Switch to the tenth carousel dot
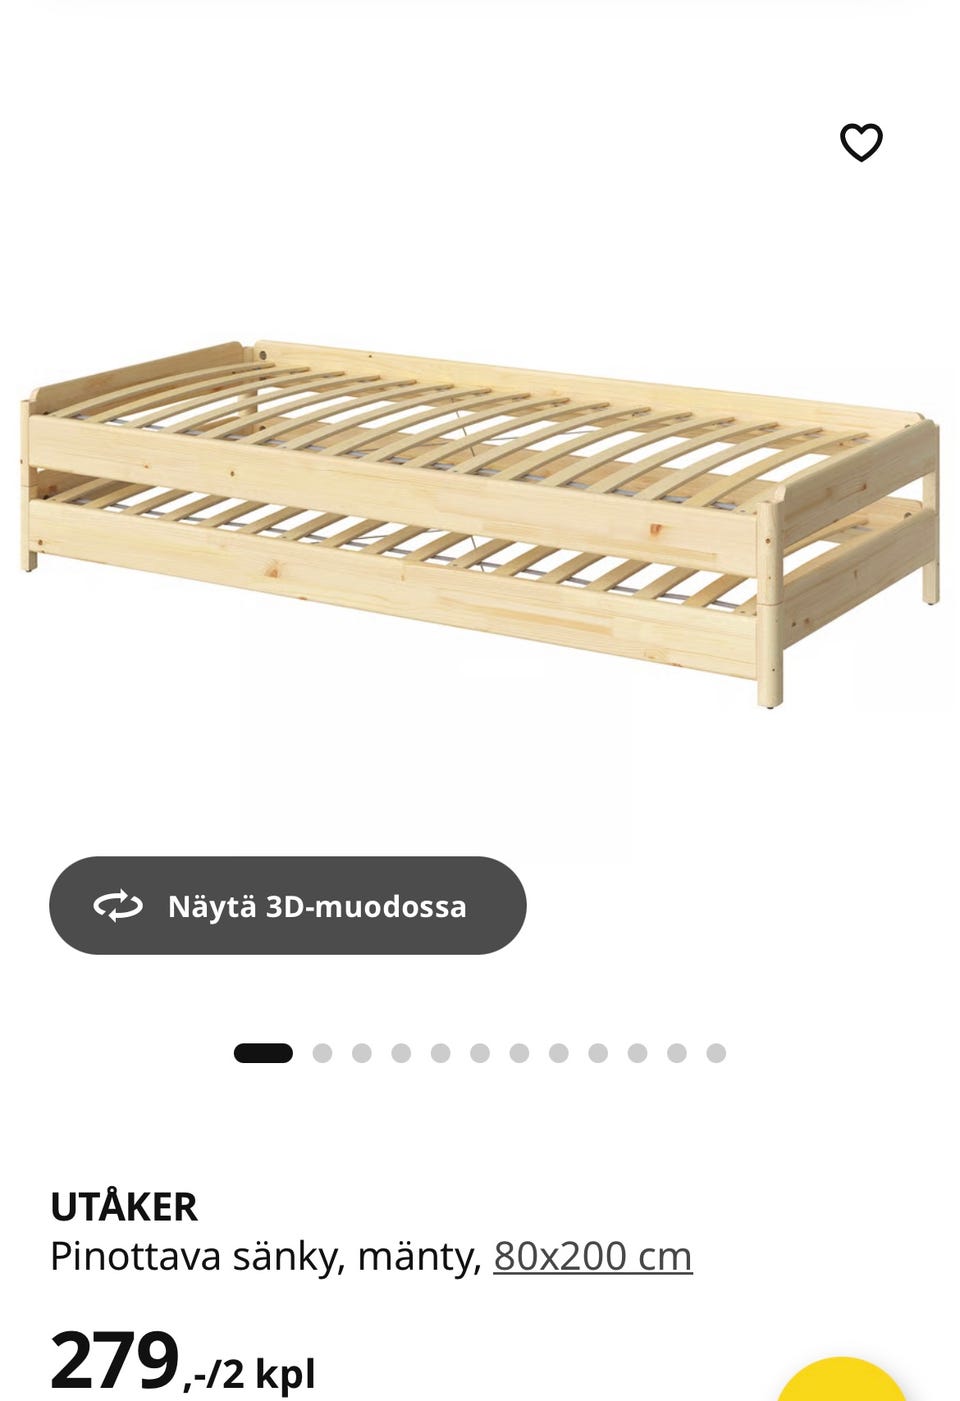Screen dimensions: 960x1401 point(638,1053)
